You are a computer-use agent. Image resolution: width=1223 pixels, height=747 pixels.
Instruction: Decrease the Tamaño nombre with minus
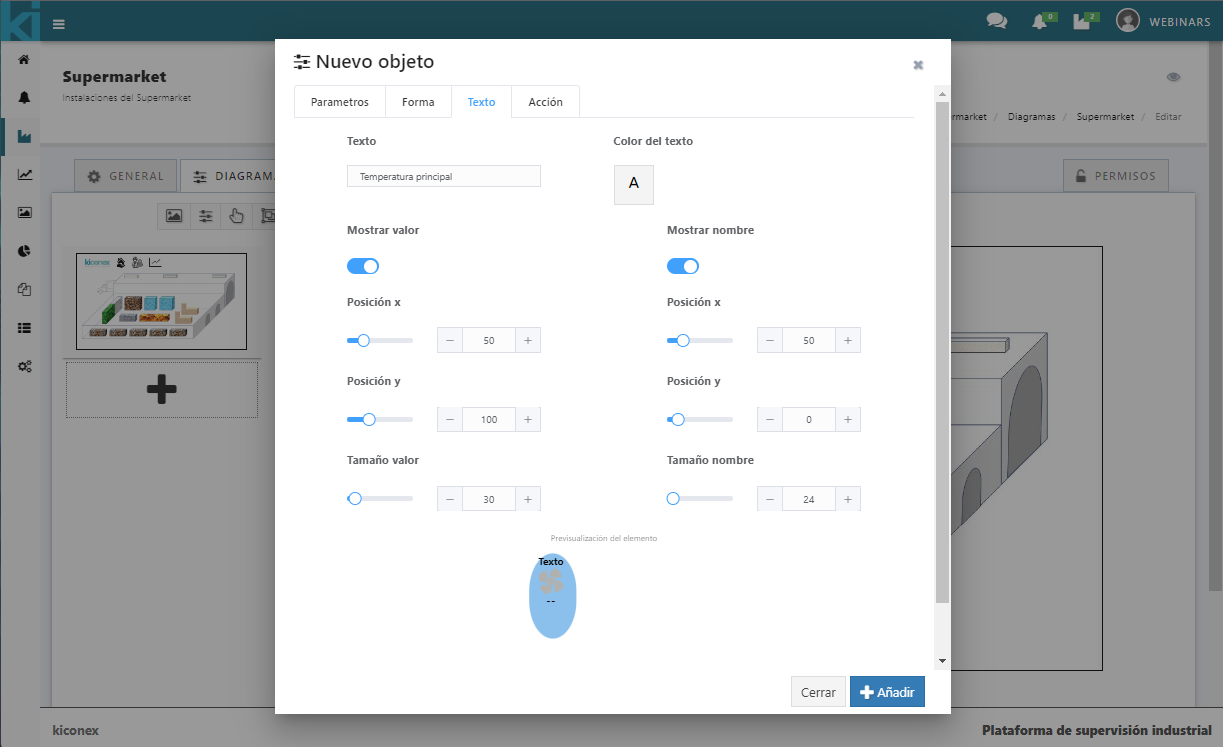coord(770,499)
